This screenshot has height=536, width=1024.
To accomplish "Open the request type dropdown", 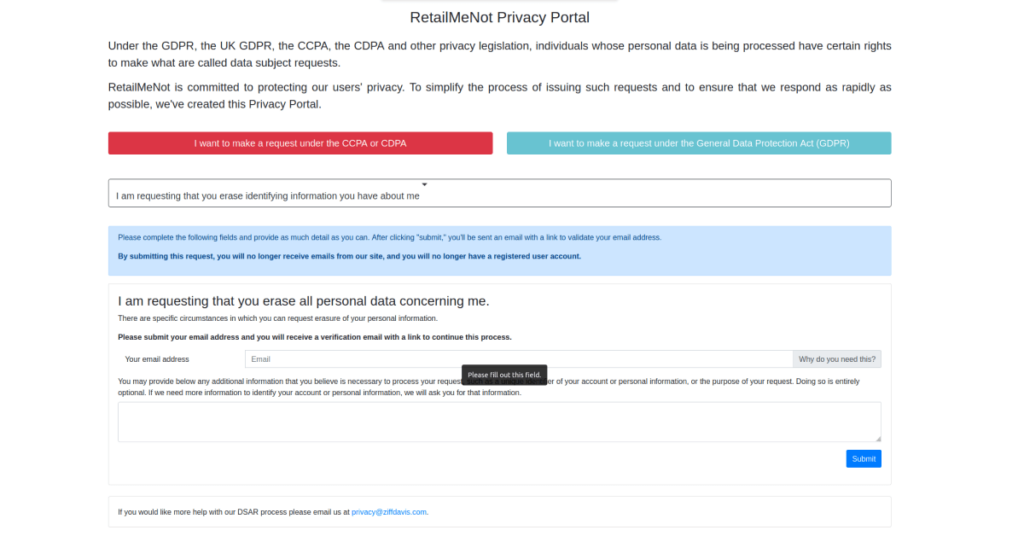I will coord(499,194).
